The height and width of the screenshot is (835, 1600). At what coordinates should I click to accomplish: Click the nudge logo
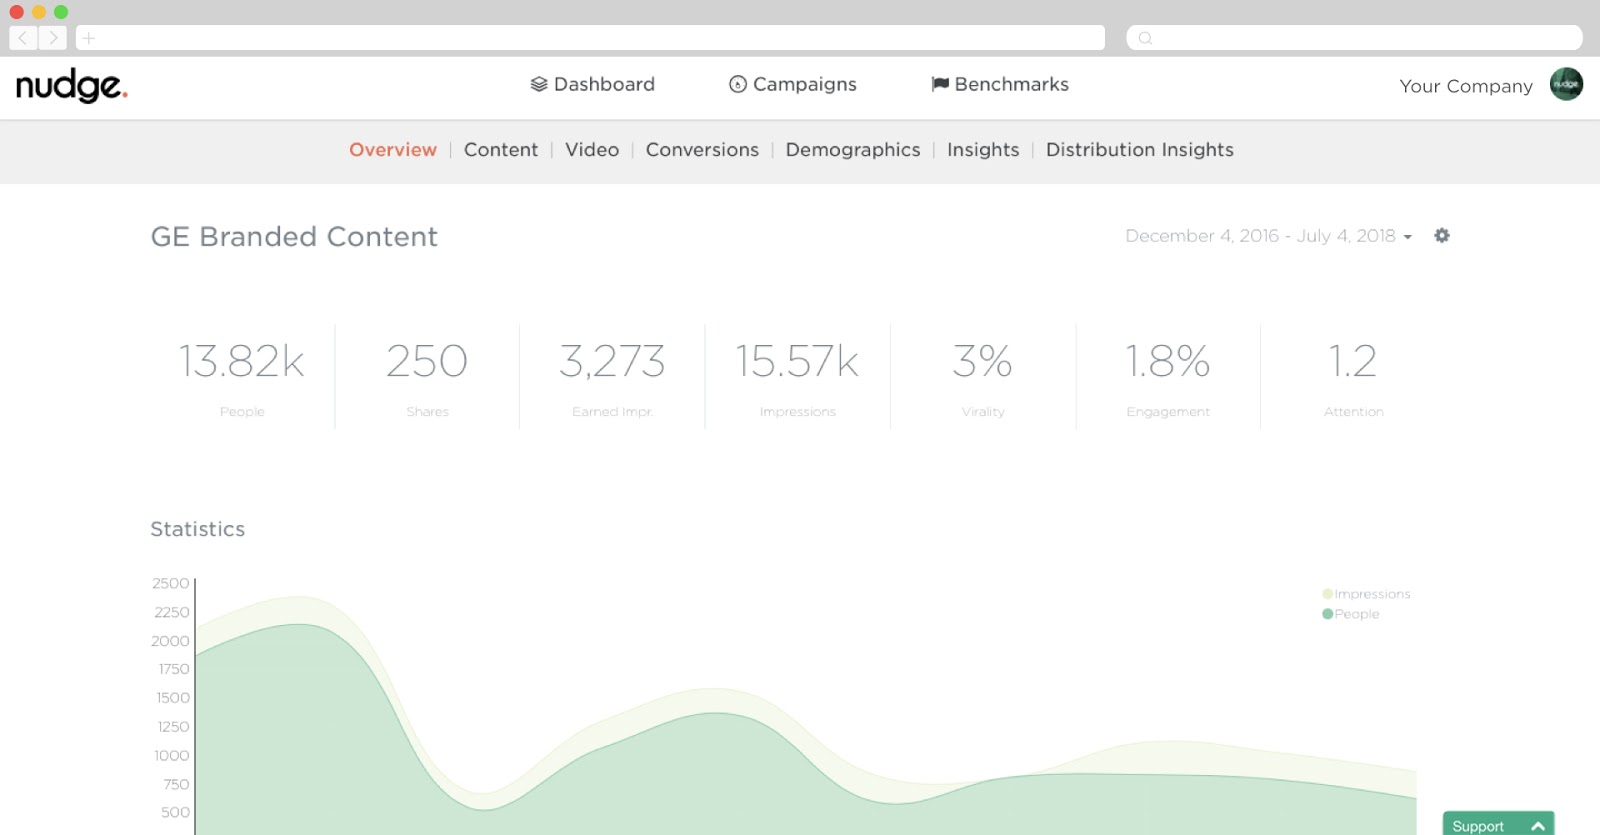(x=70, y=87)
